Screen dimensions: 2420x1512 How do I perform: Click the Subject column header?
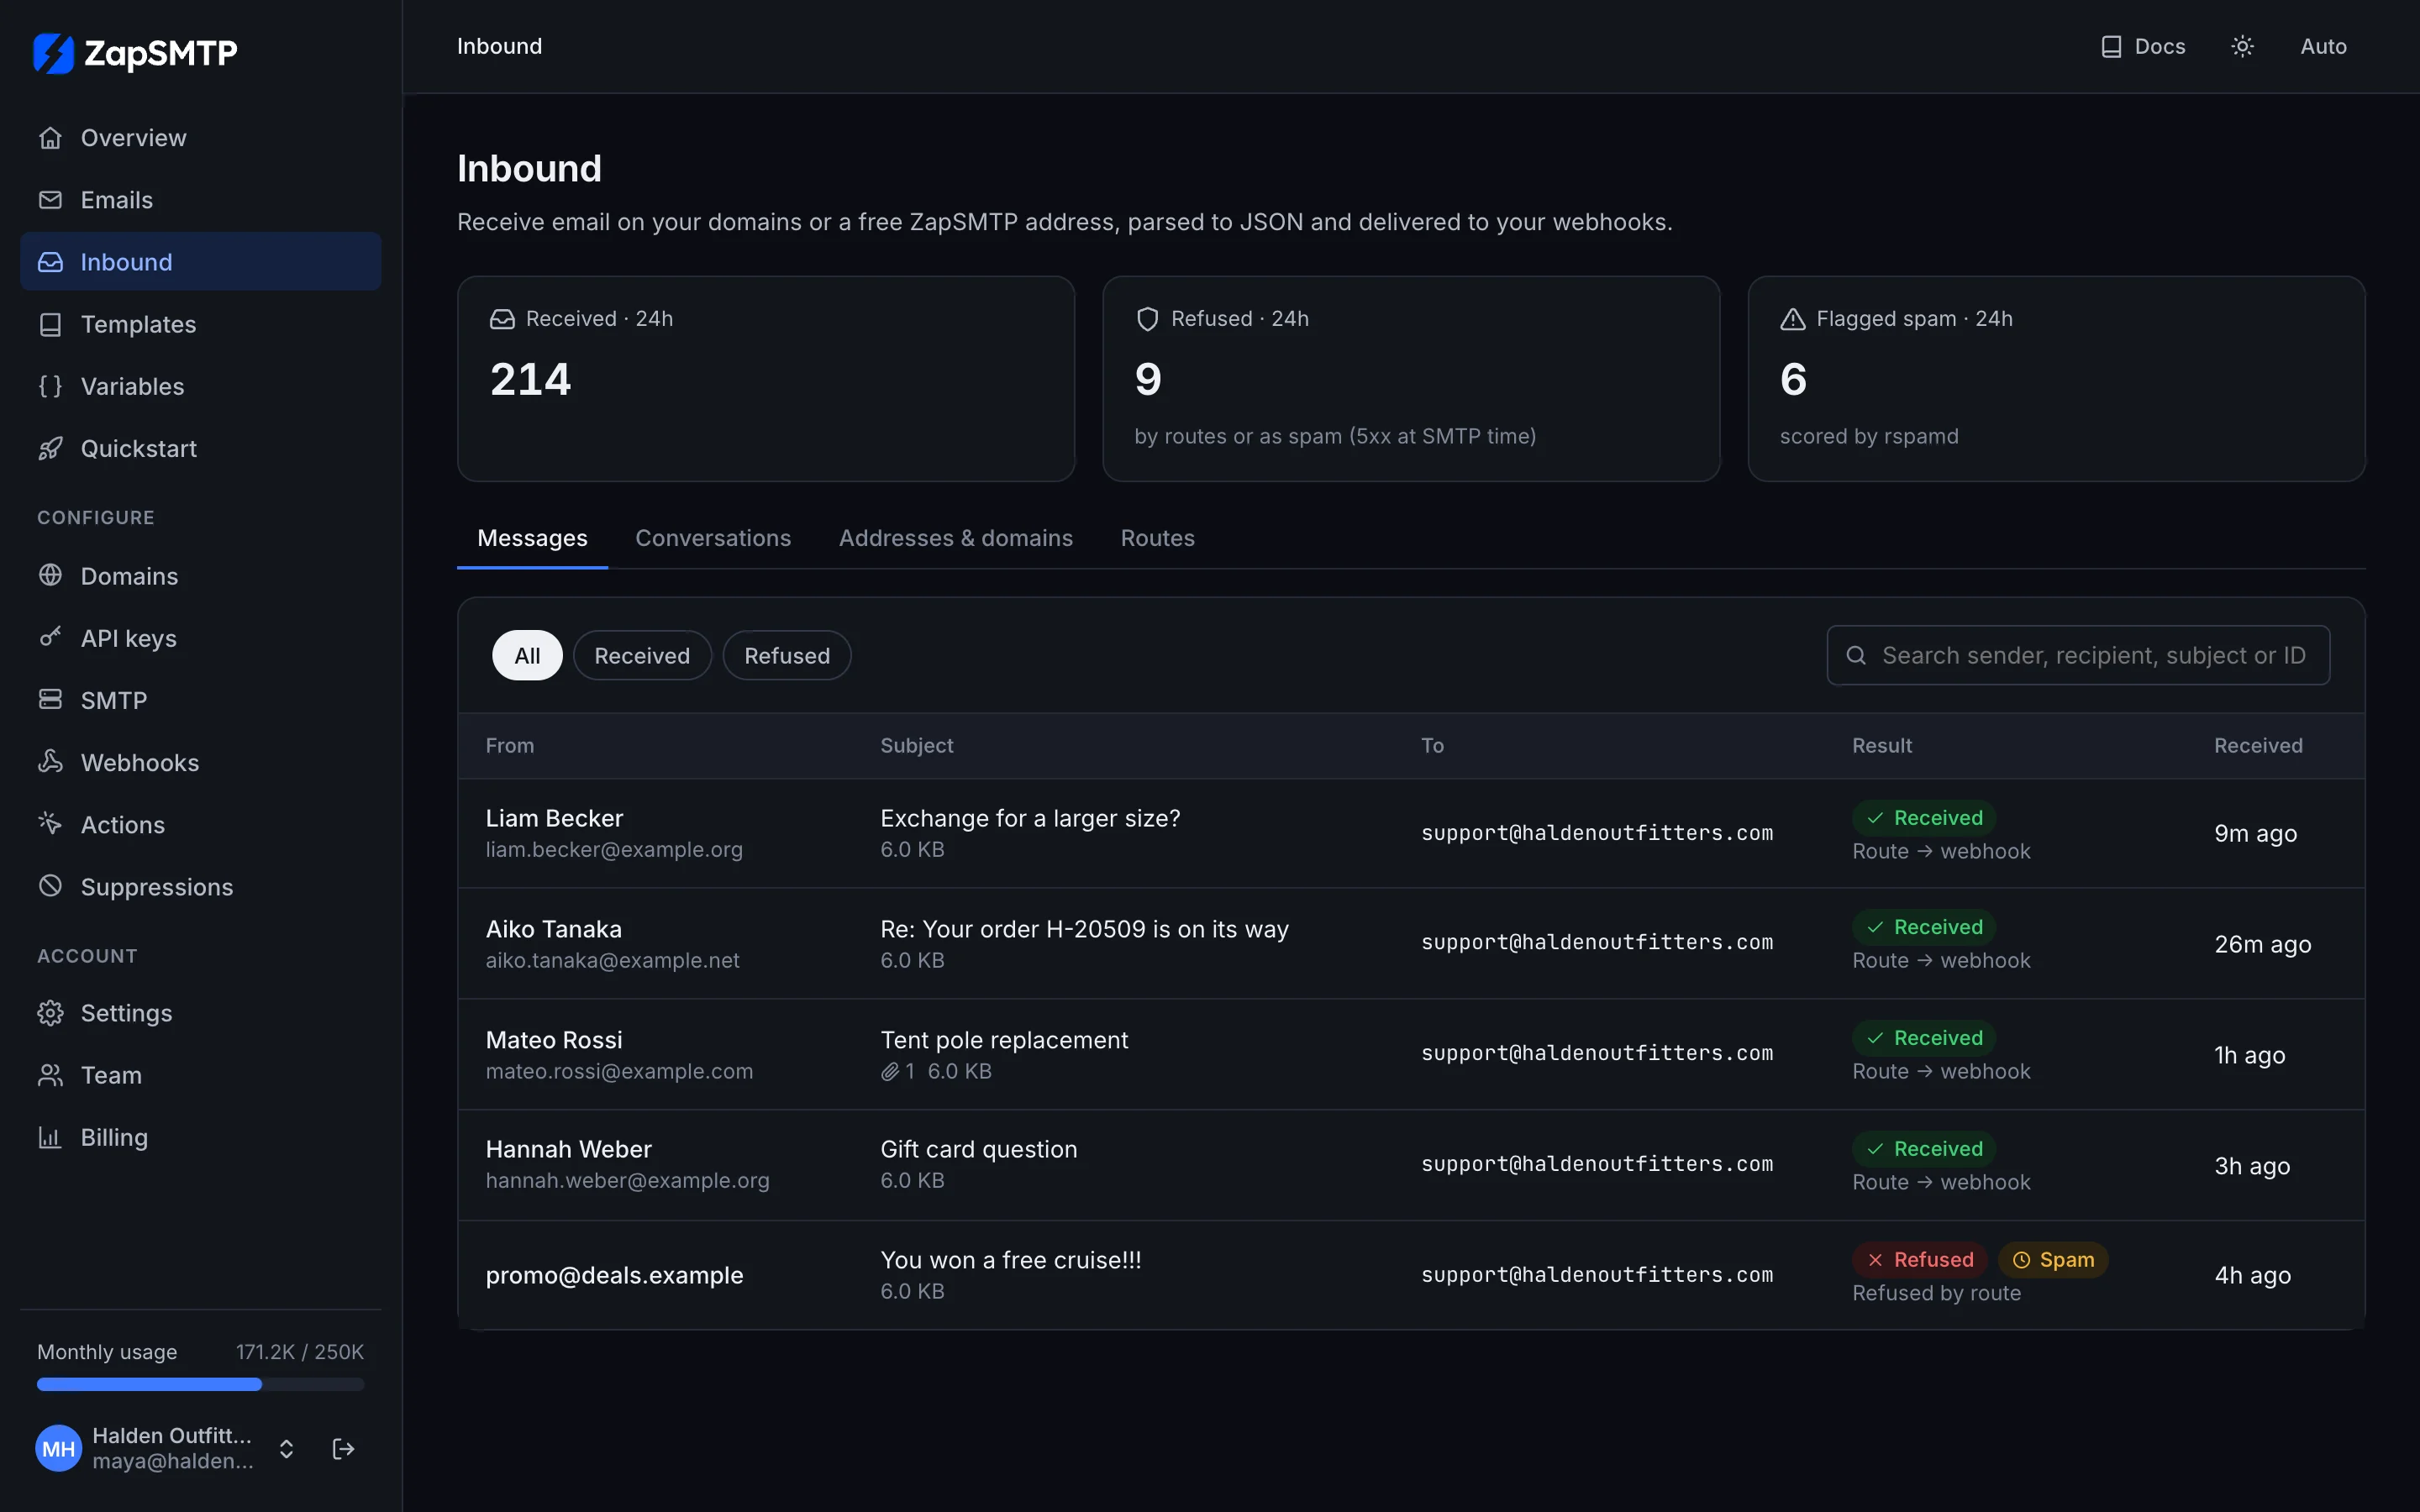click(917, 746)
